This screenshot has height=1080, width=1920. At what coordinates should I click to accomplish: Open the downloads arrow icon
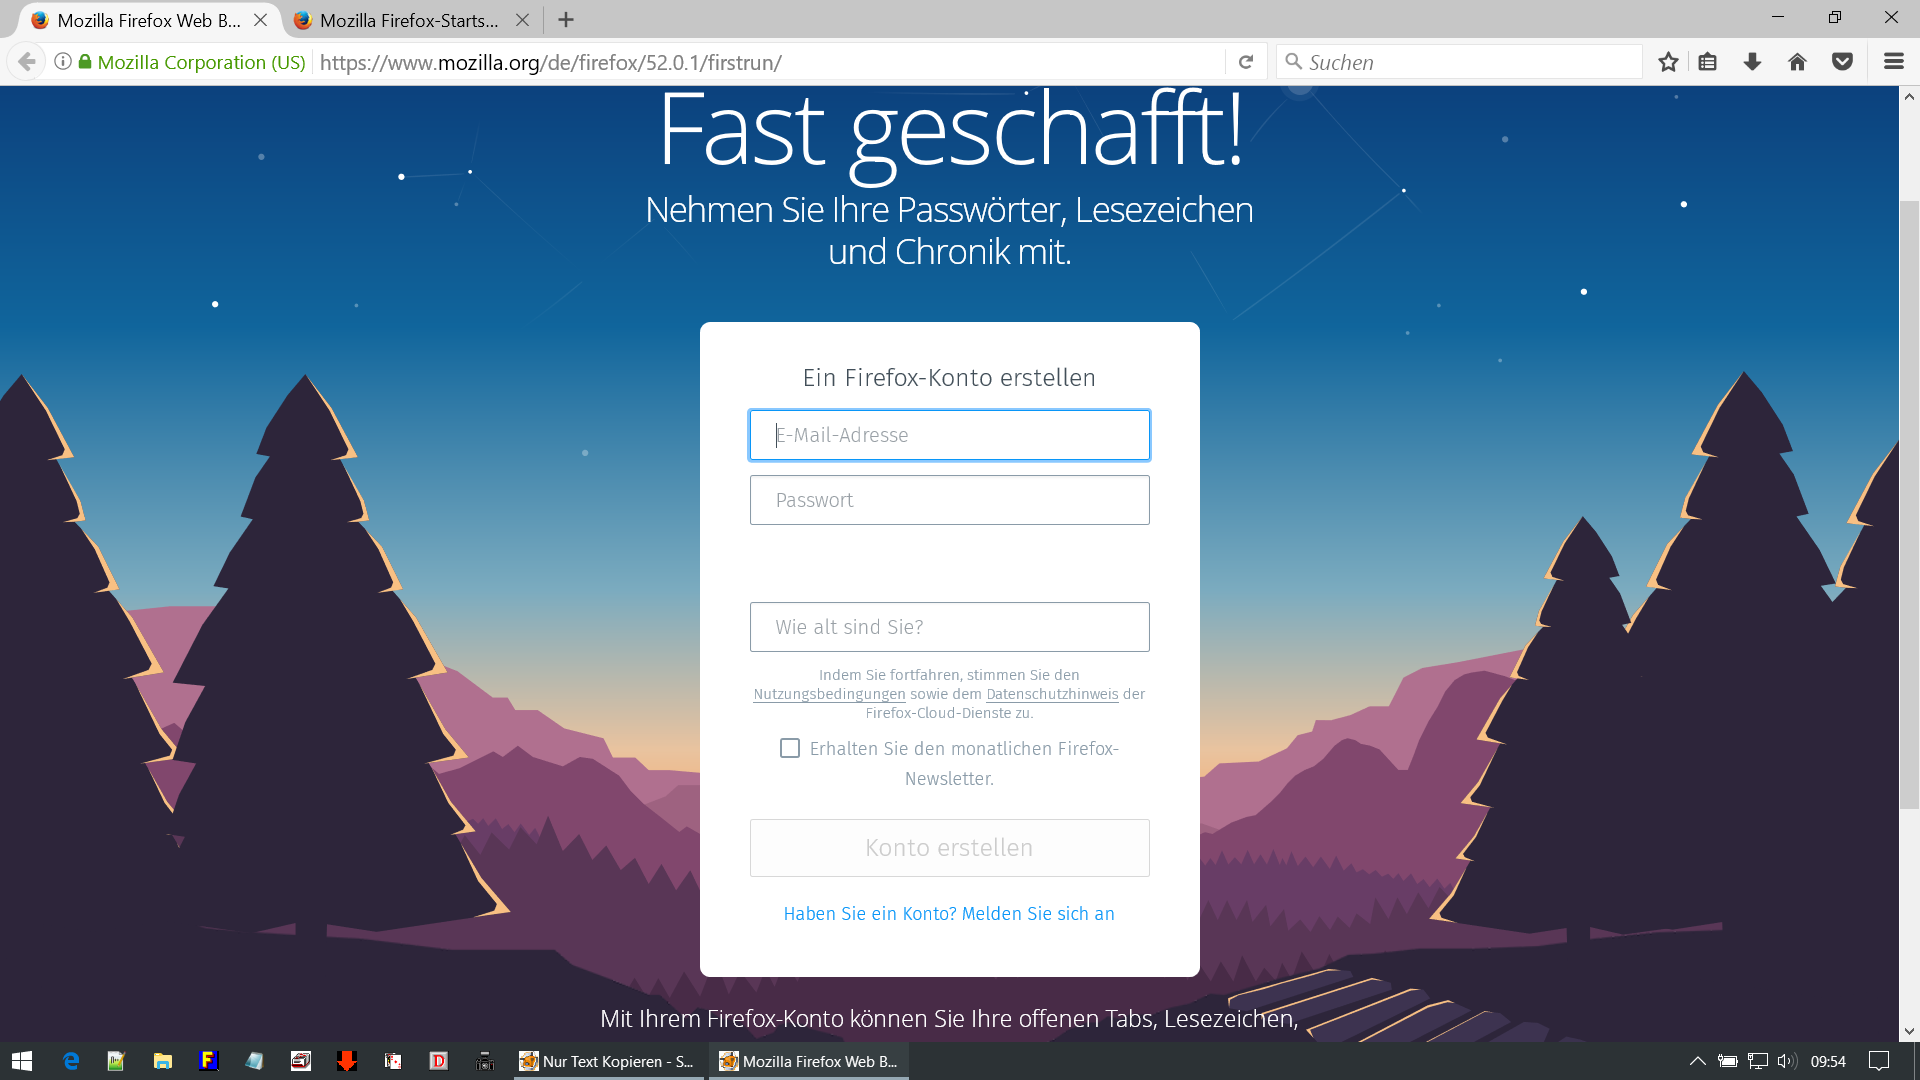tap(1752, 62)
